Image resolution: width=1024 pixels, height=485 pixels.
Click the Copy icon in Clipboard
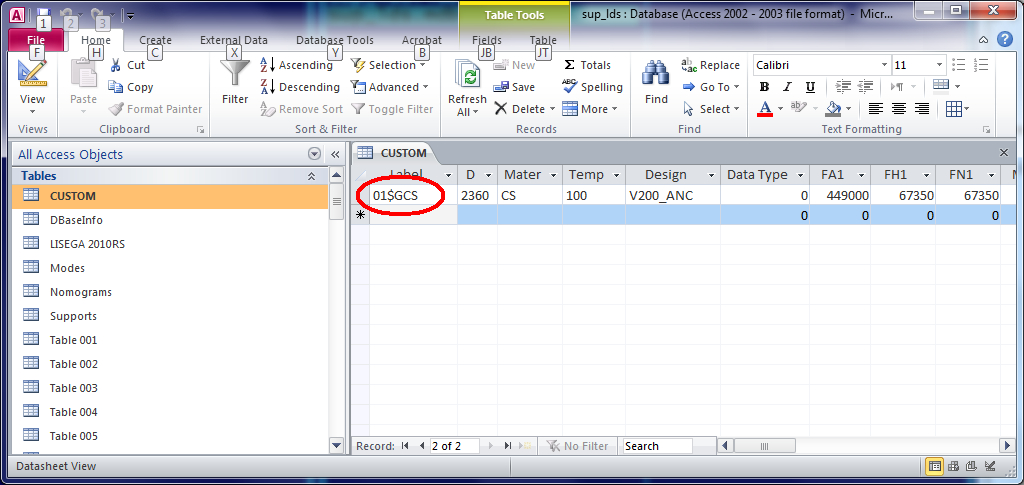tap(116, 87)
